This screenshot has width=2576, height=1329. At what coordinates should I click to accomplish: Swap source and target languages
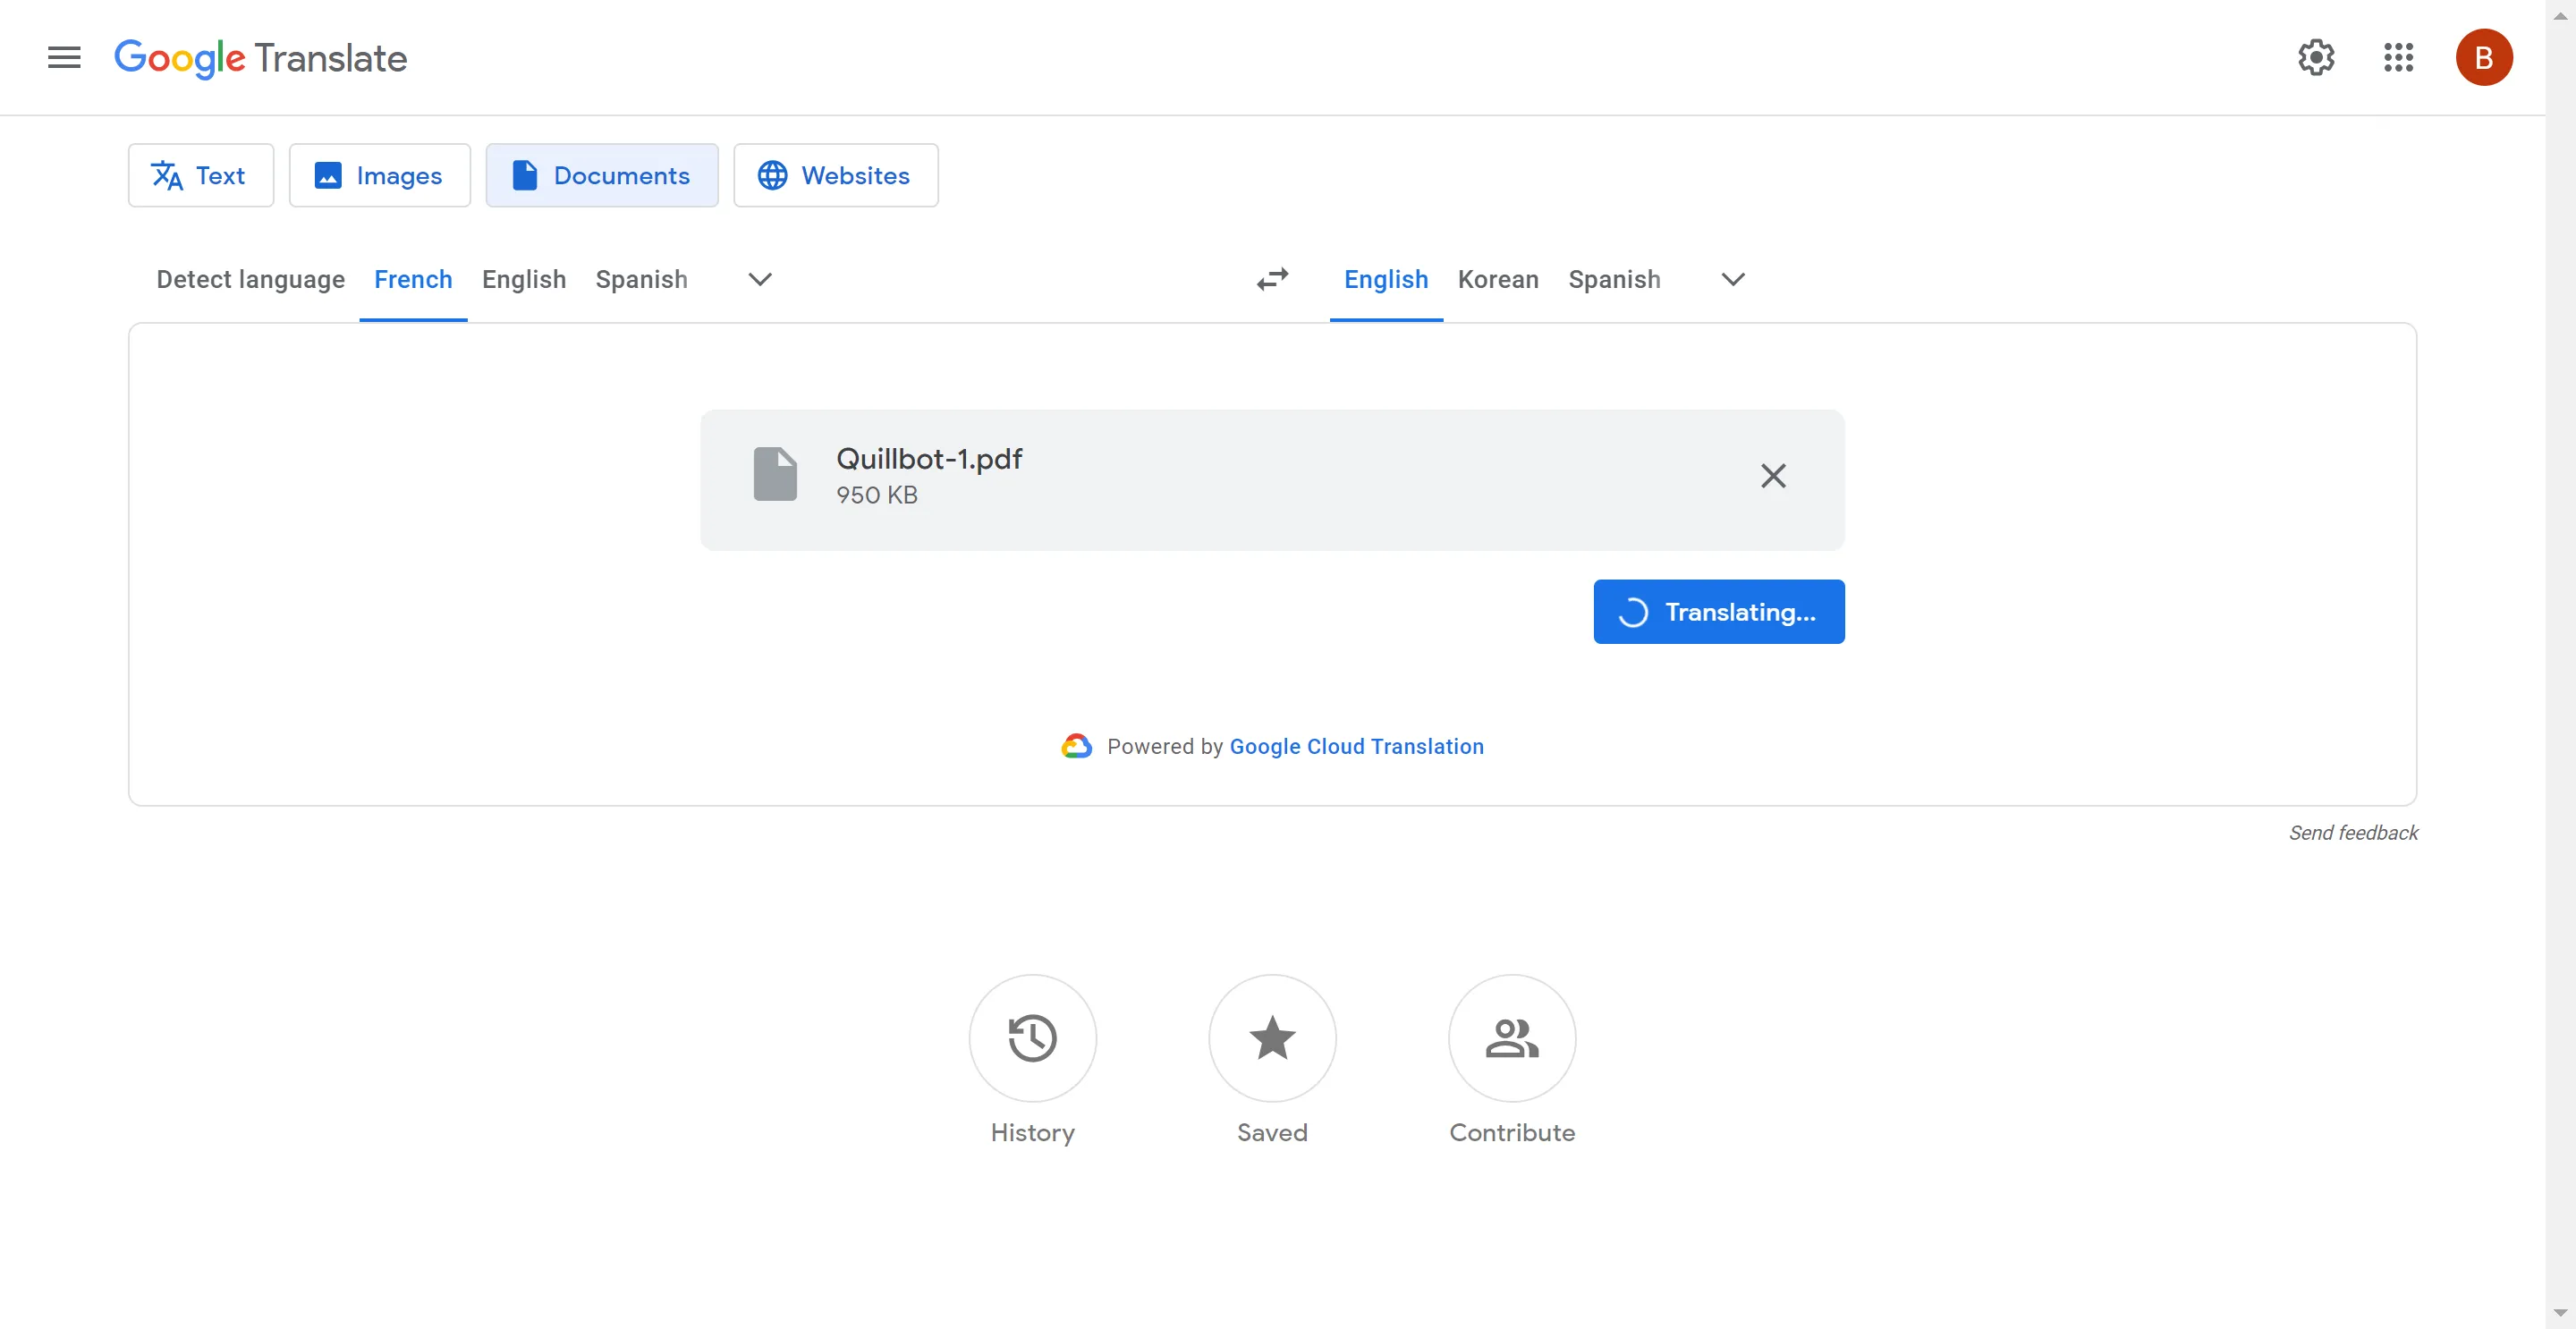click(x=1271, y=279)
